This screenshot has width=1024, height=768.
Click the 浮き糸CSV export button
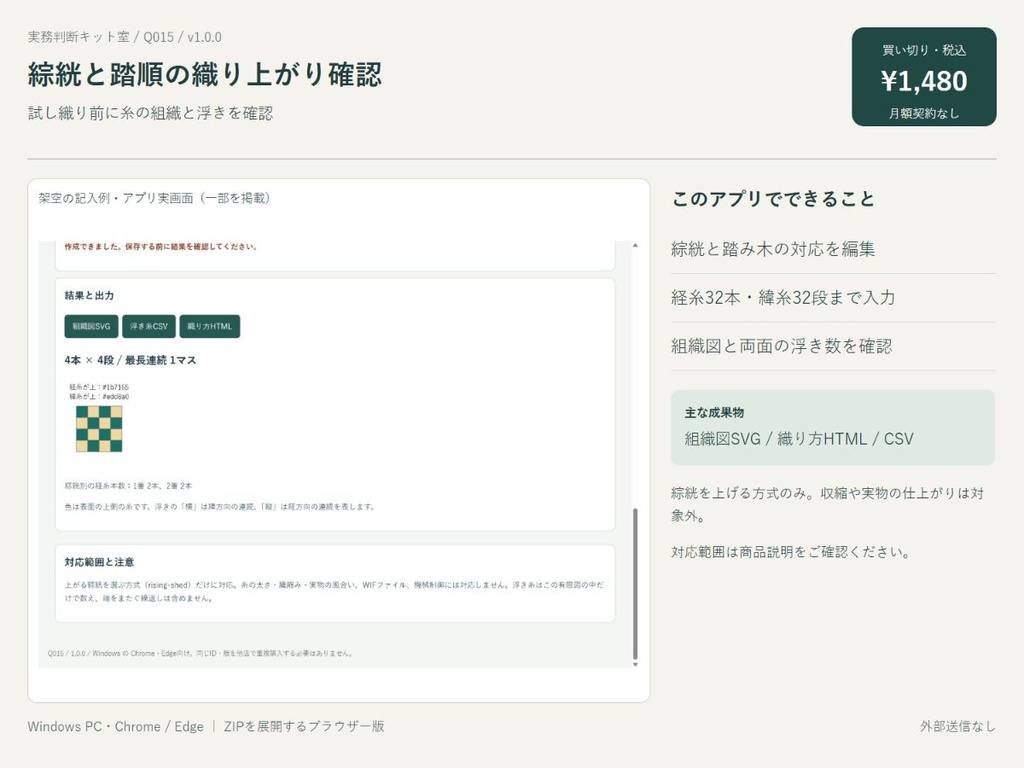click(x=149, y=327)
